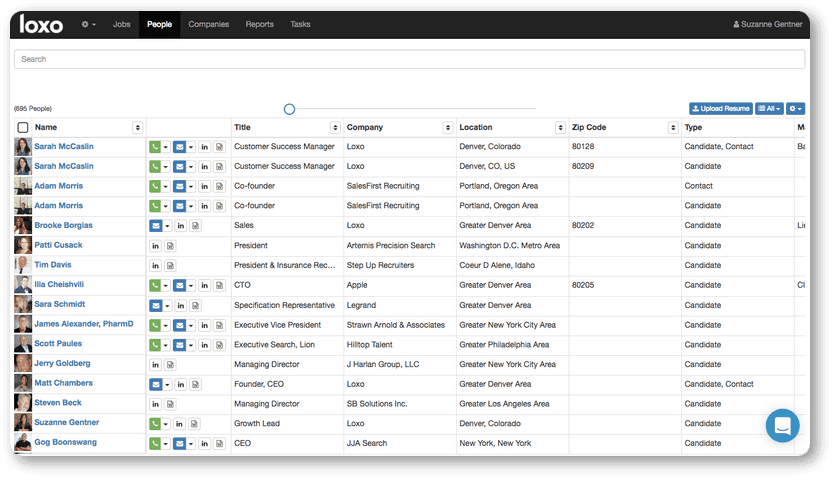Click the Upload Resume button
Screen dimensions: 832x477
(720, 108)
